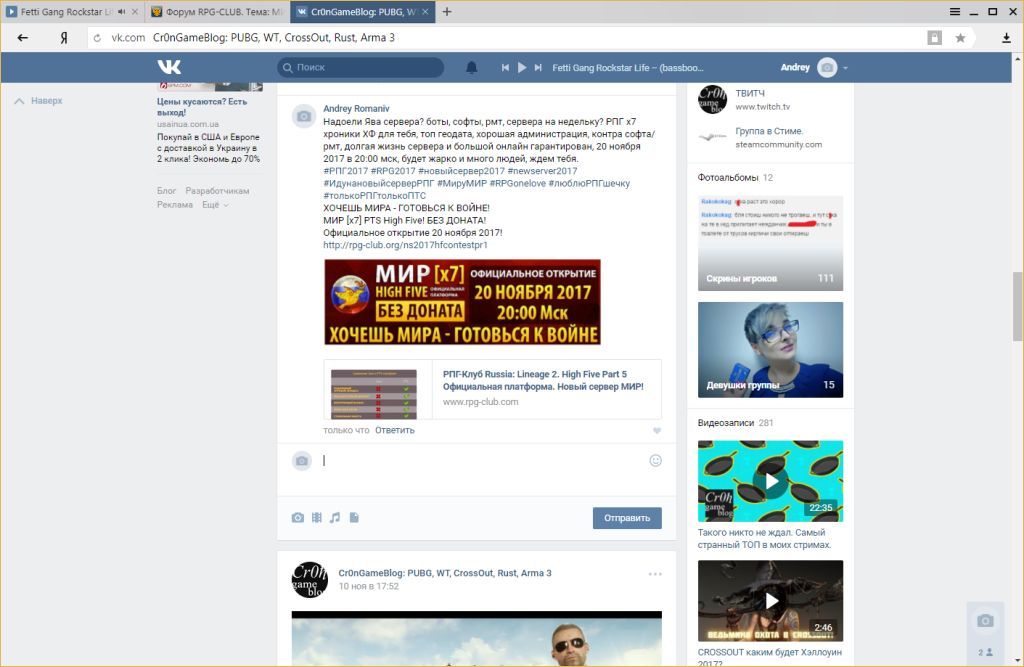1024x667 pixels.
Task: Switch to Форум RPG-CLUB tab
Action: pos(216,12)
